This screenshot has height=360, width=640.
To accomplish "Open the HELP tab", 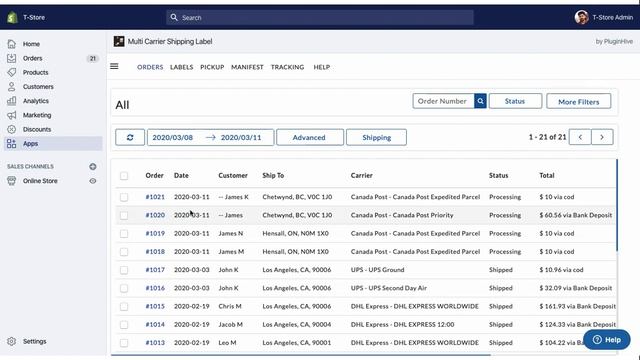I will (322, 67).
